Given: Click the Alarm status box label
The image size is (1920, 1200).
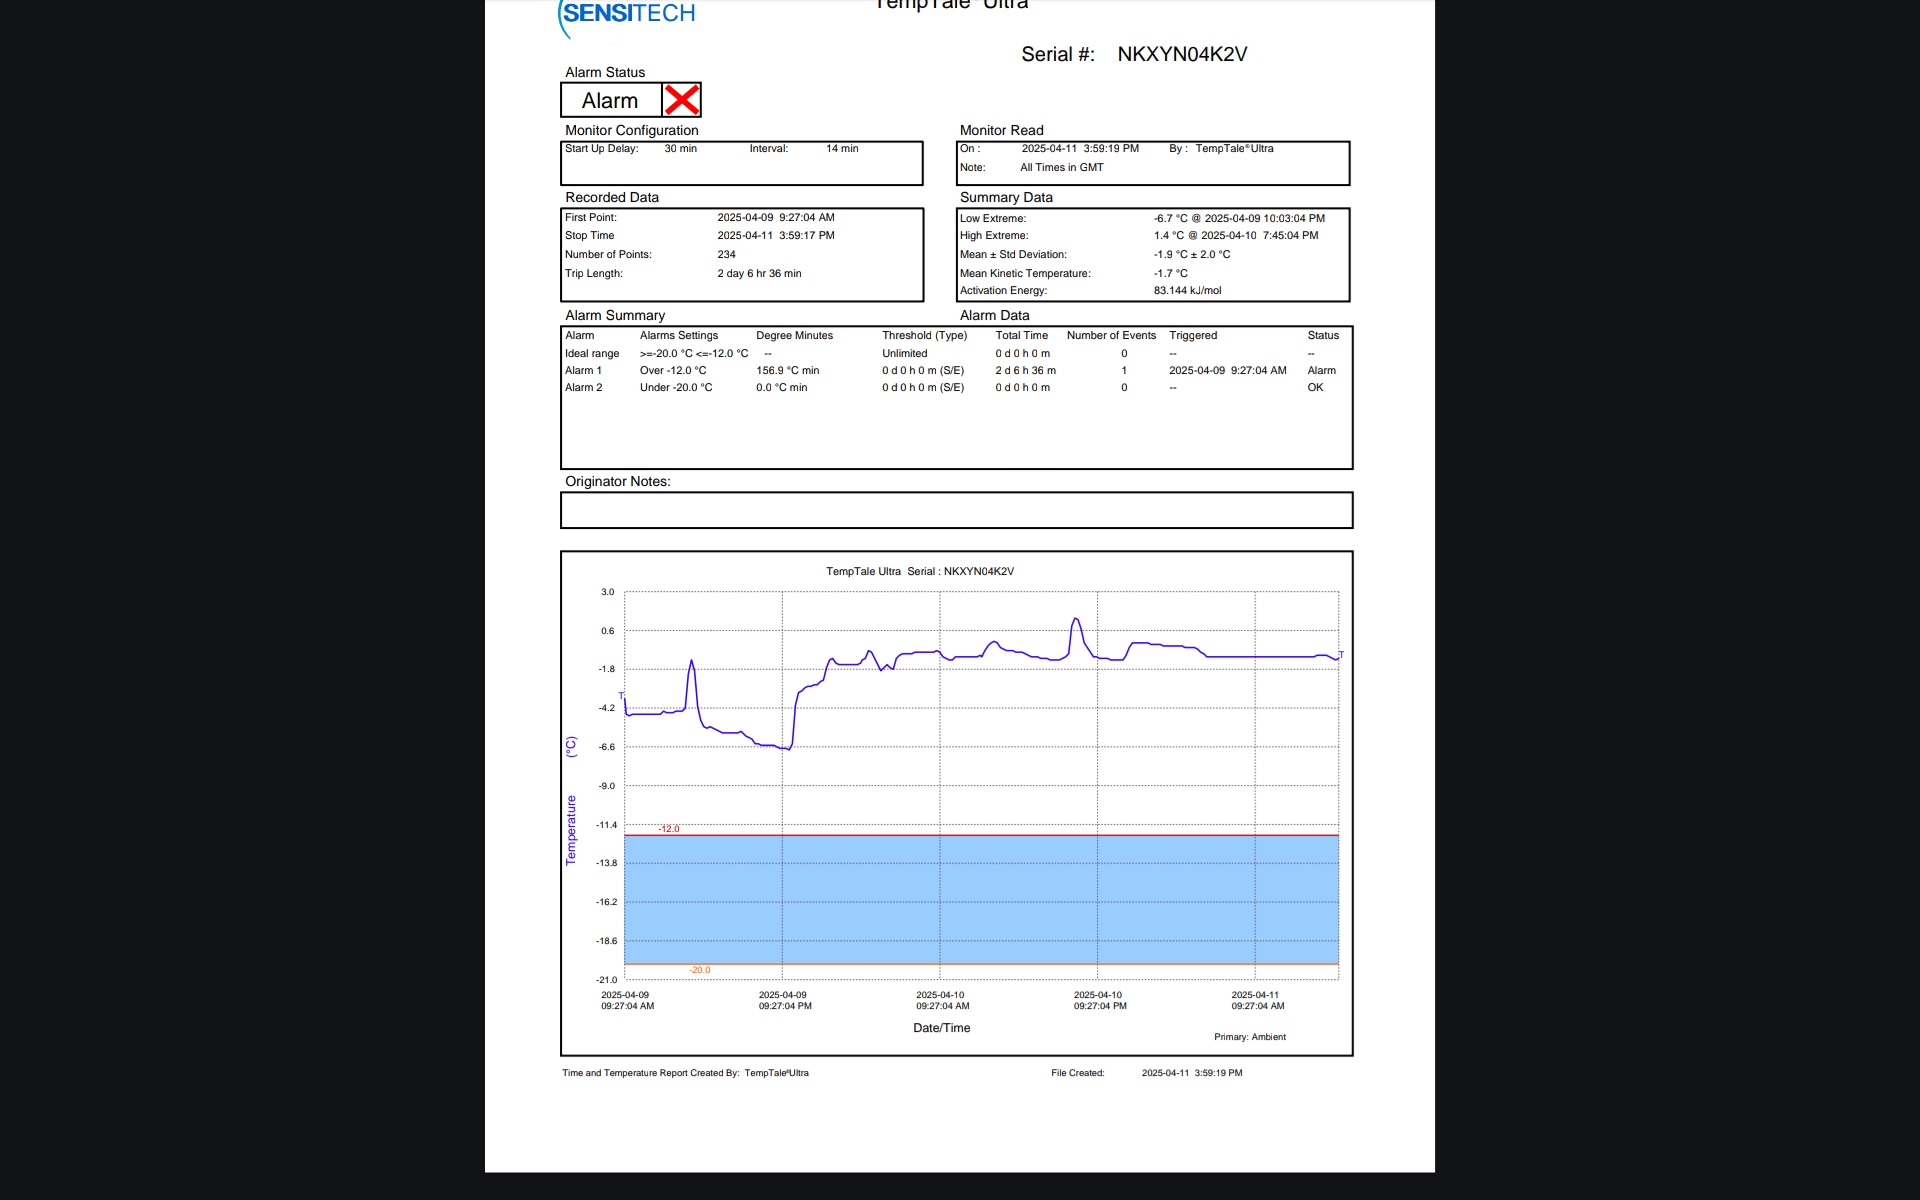Looking at the screenshot, I should pyautogui.click(x=610, y=101).
